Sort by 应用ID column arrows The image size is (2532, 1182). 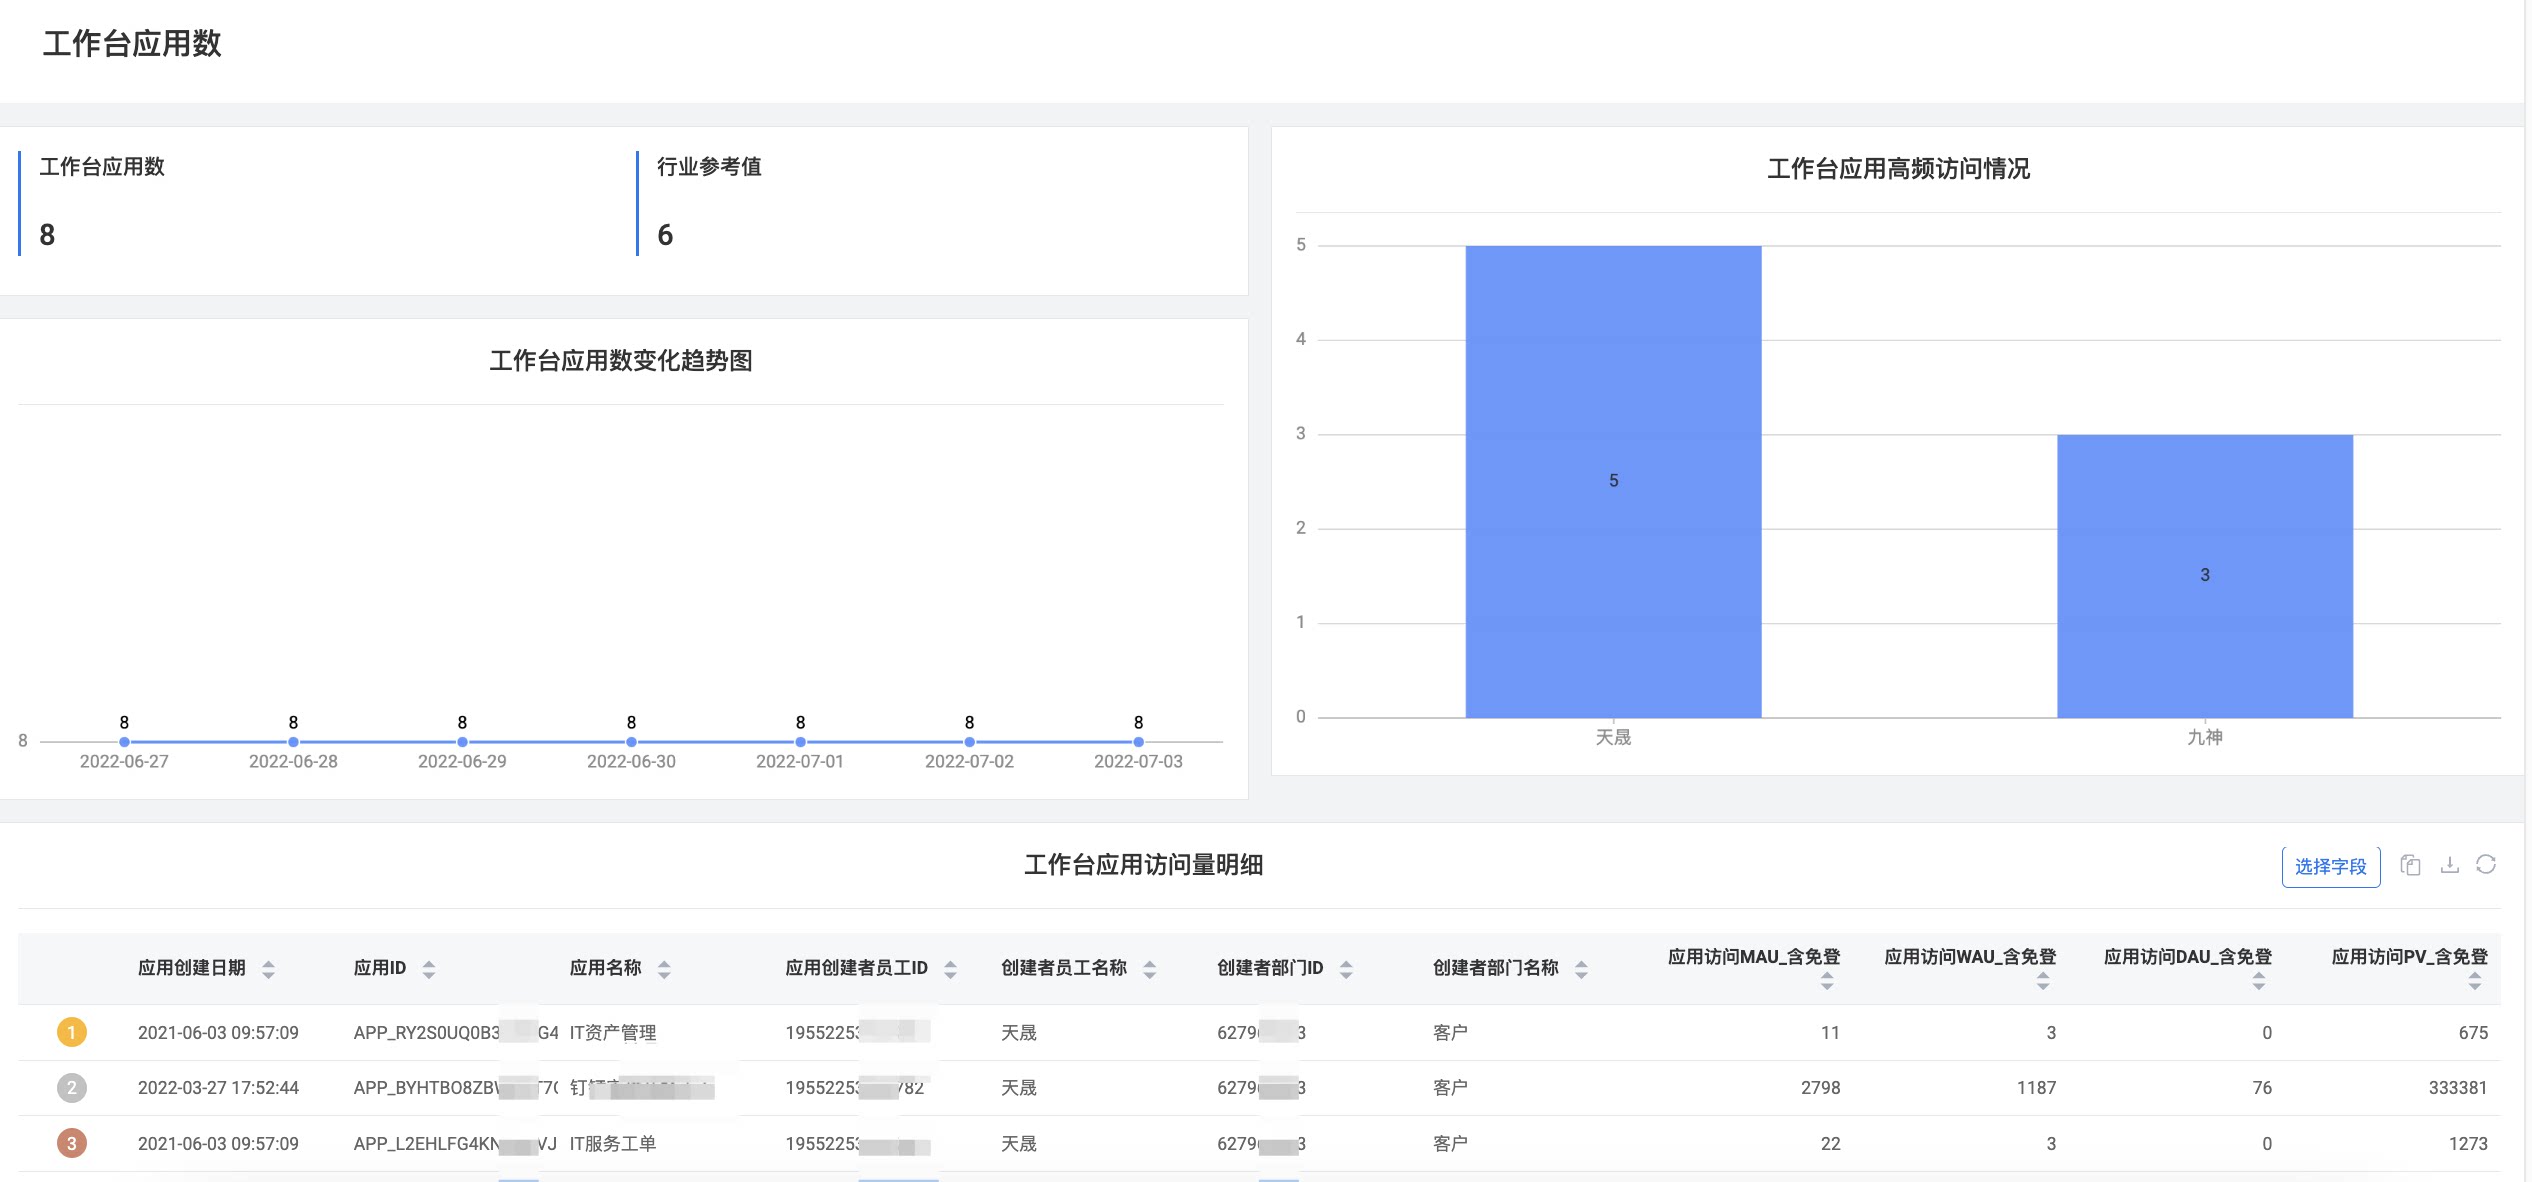click(429, 969)
